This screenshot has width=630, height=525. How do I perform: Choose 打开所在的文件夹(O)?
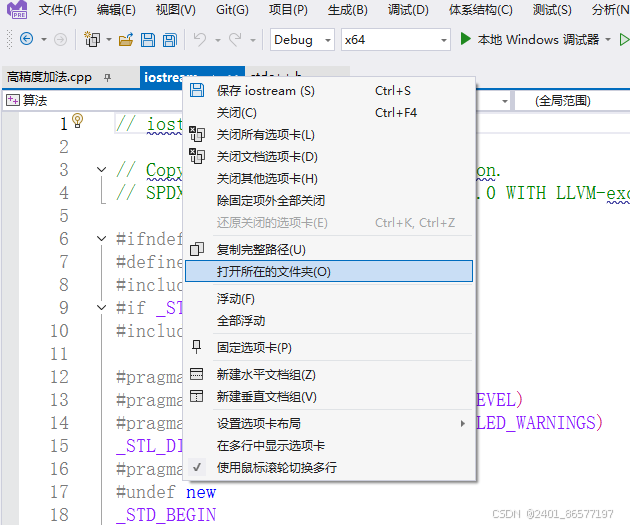[x=329, y=272]
